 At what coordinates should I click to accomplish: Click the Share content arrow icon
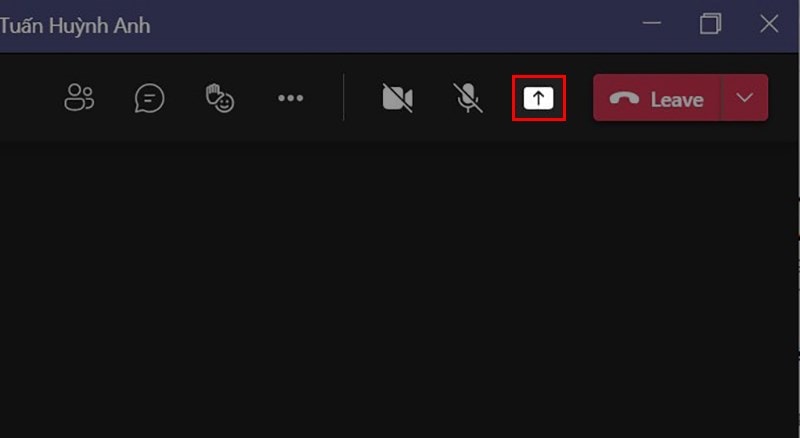pos(538,98)
